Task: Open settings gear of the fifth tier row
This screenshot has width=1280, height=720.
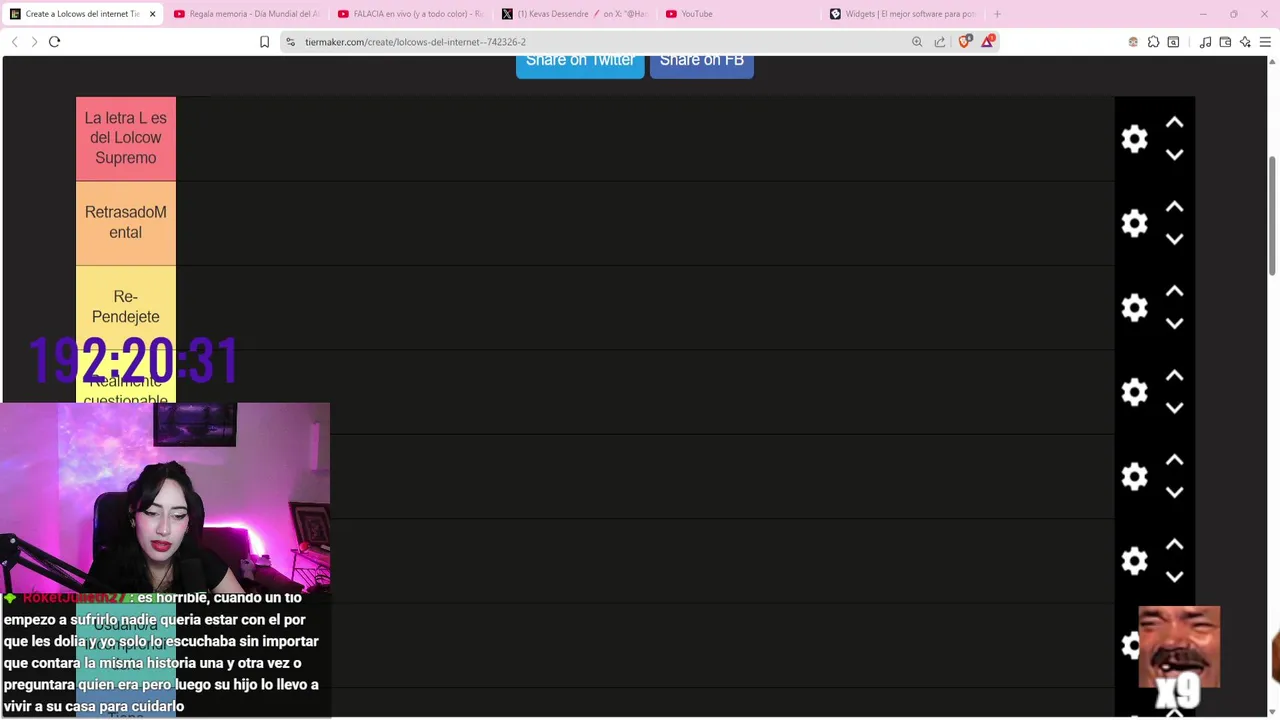Action: coord(1134,476)
